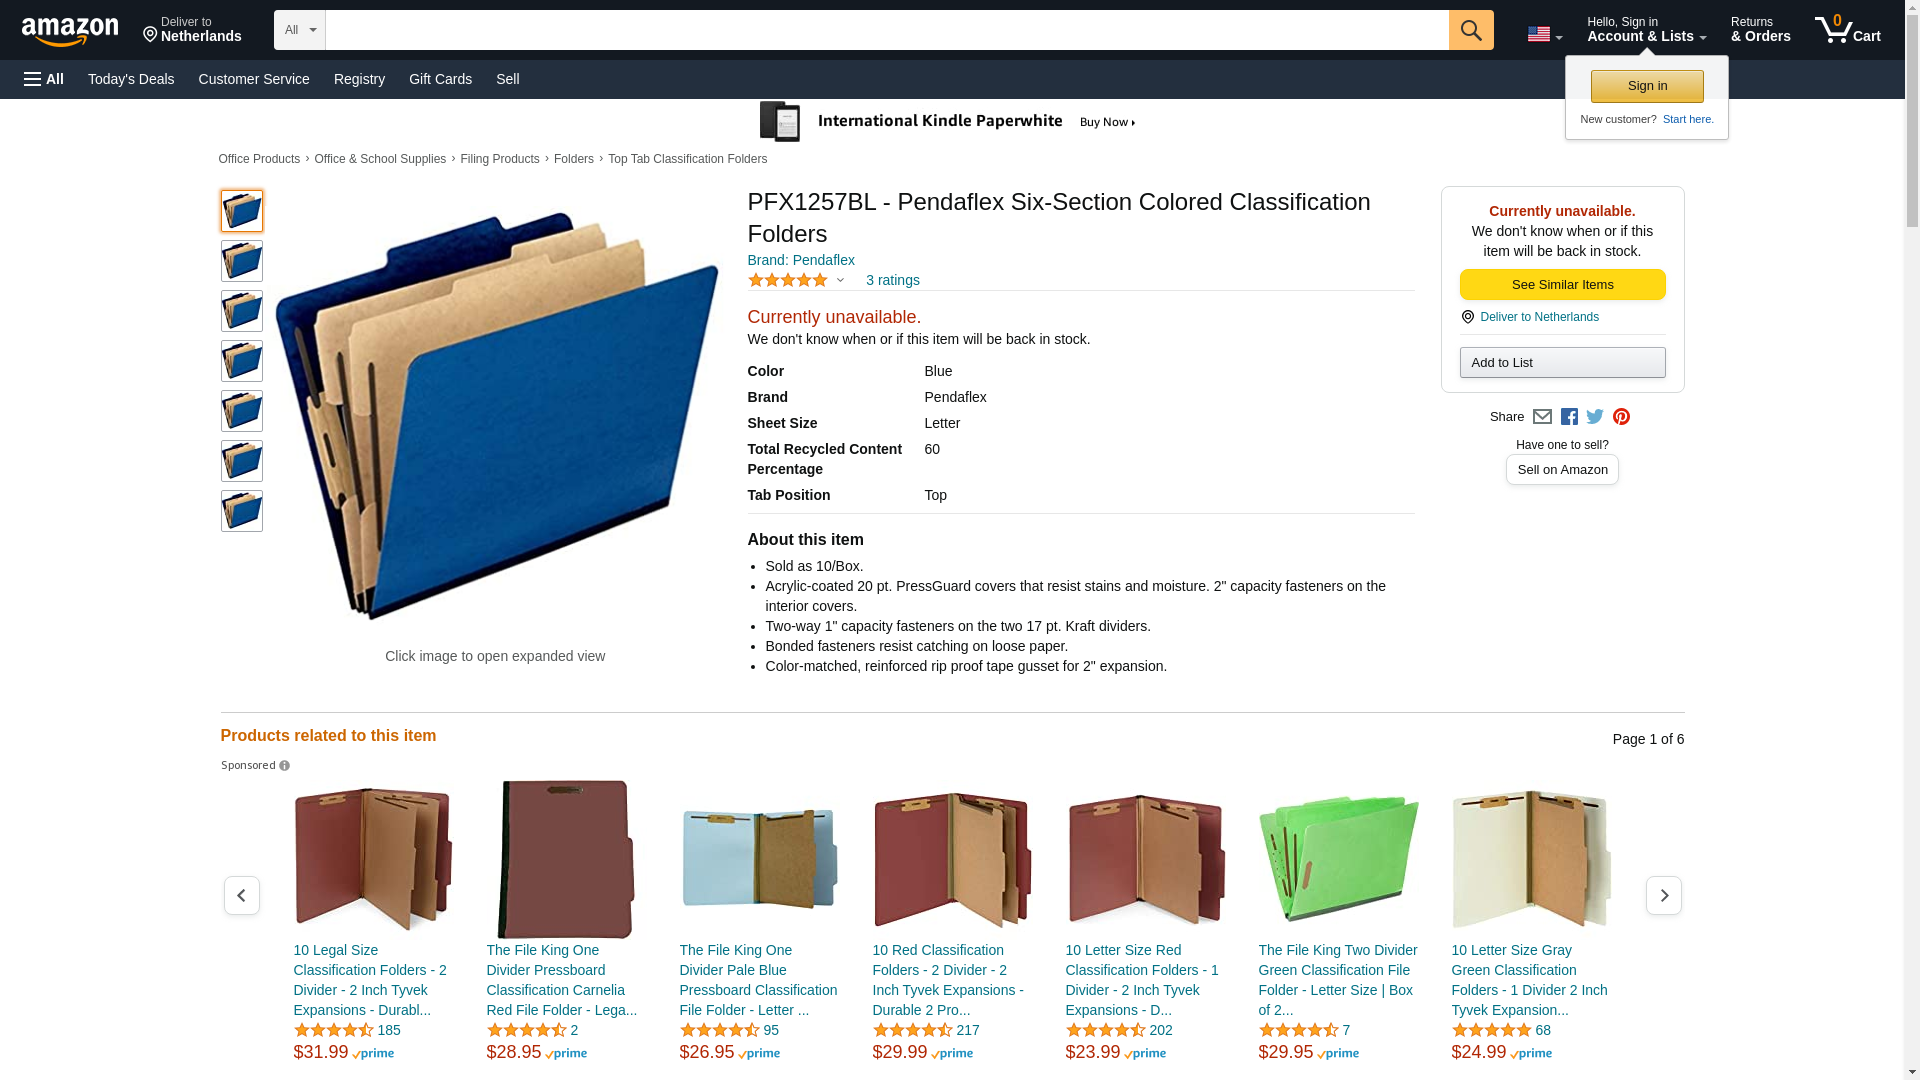Select the second product thumbnail image
The height and width of the screenshot is (1080, 1920).
tap(242, 261)
